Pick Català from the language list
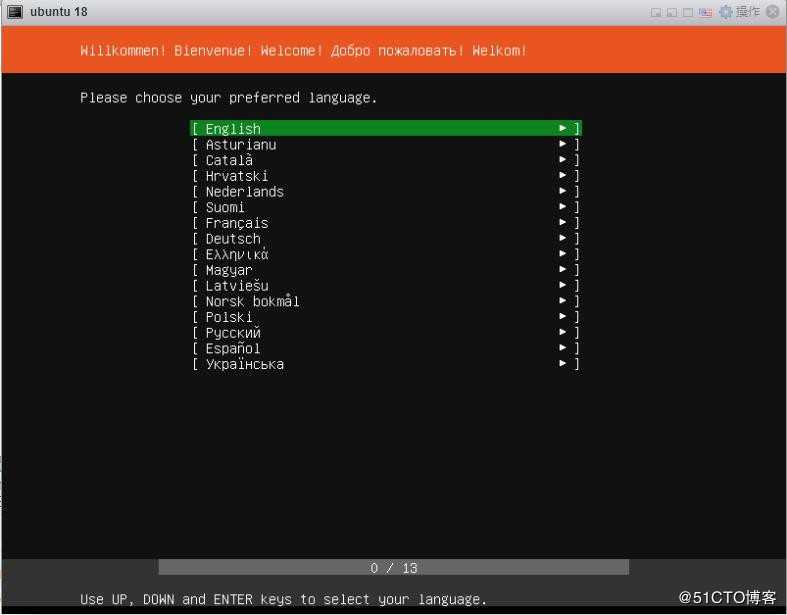 pyautogui.click(x=385, y=160)
